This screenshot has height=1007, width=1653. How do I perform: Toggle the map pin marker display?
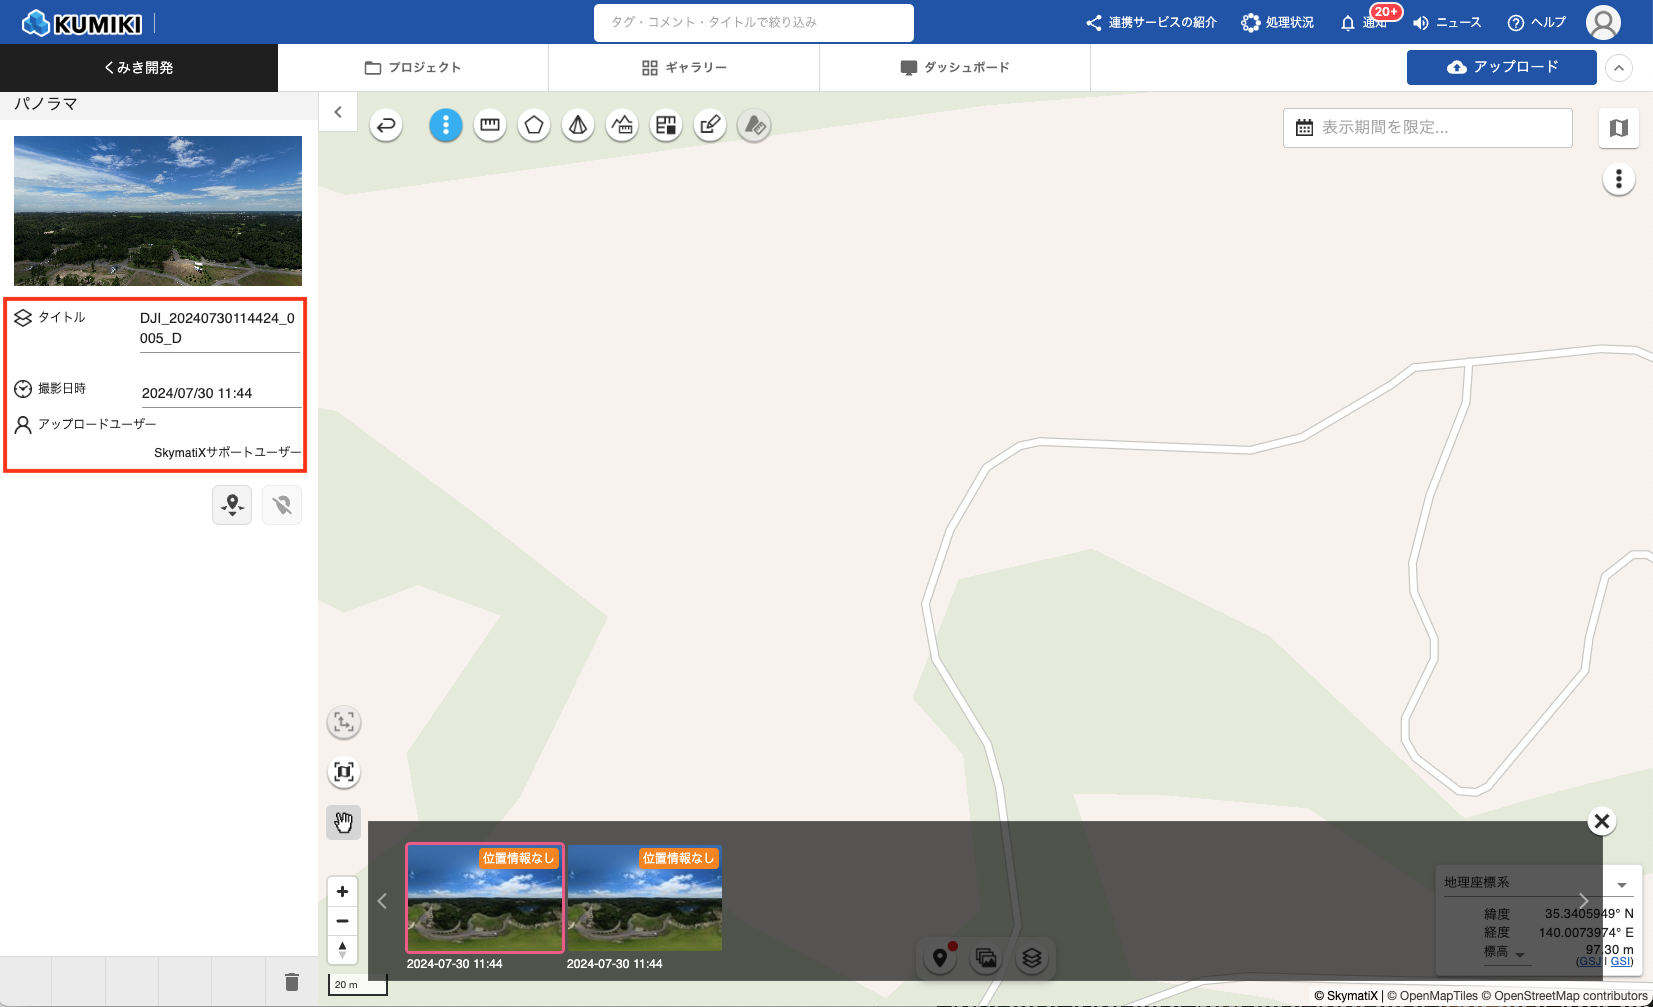940,958
